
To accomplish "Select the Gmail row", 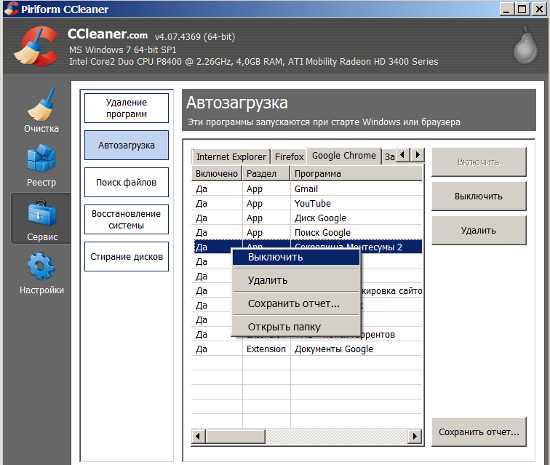I will click(x=307, y=189).
